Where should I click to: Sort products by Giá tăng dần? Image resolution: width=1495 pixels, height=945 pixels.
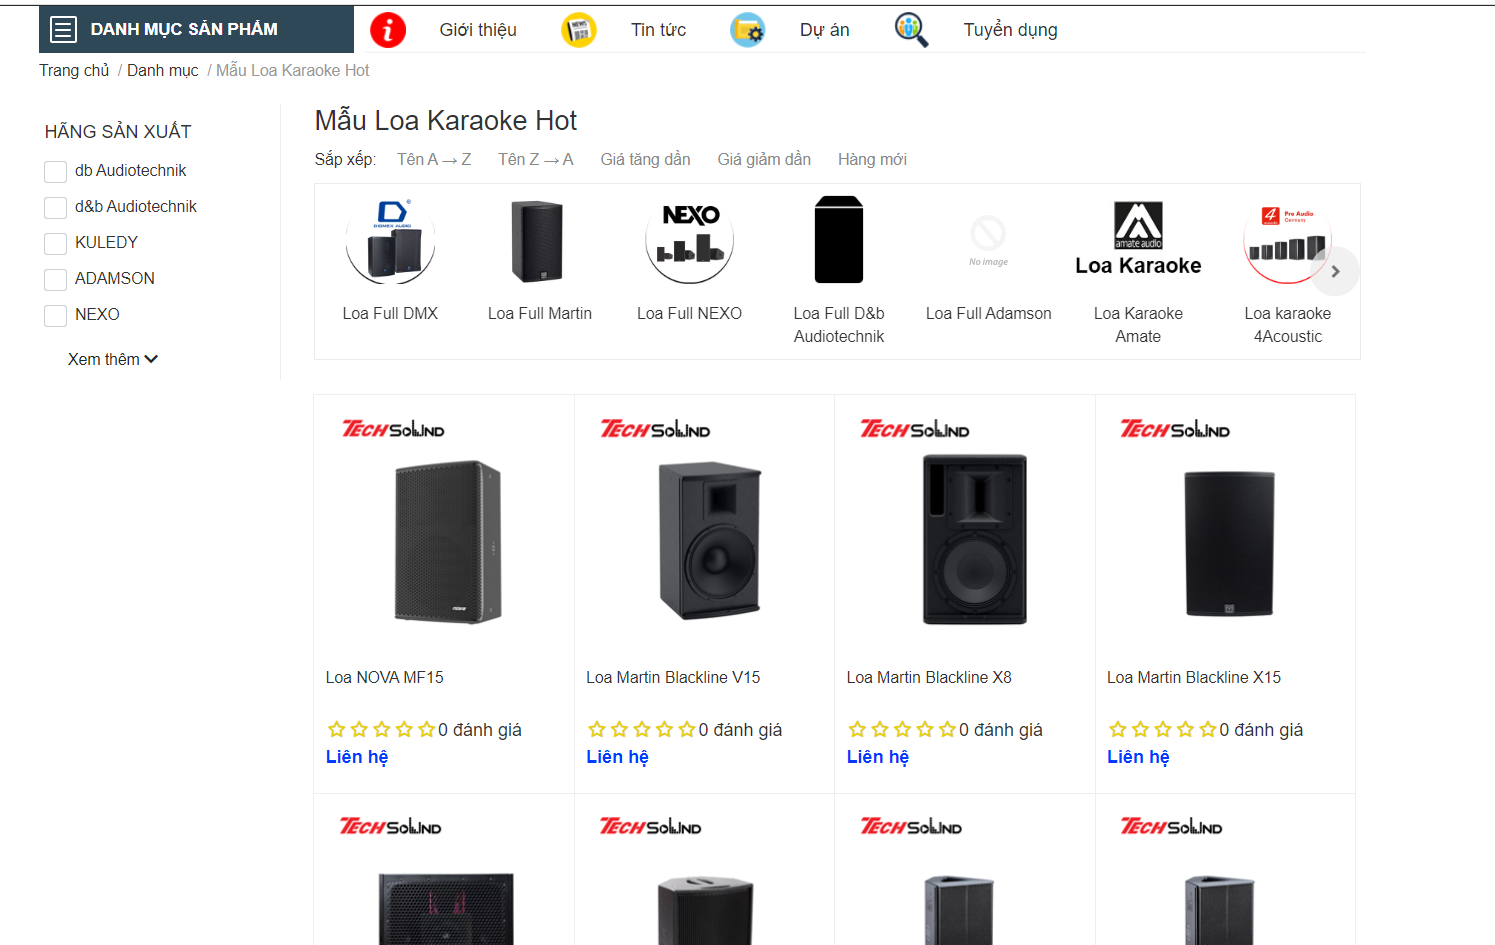[x=645, y=159]
